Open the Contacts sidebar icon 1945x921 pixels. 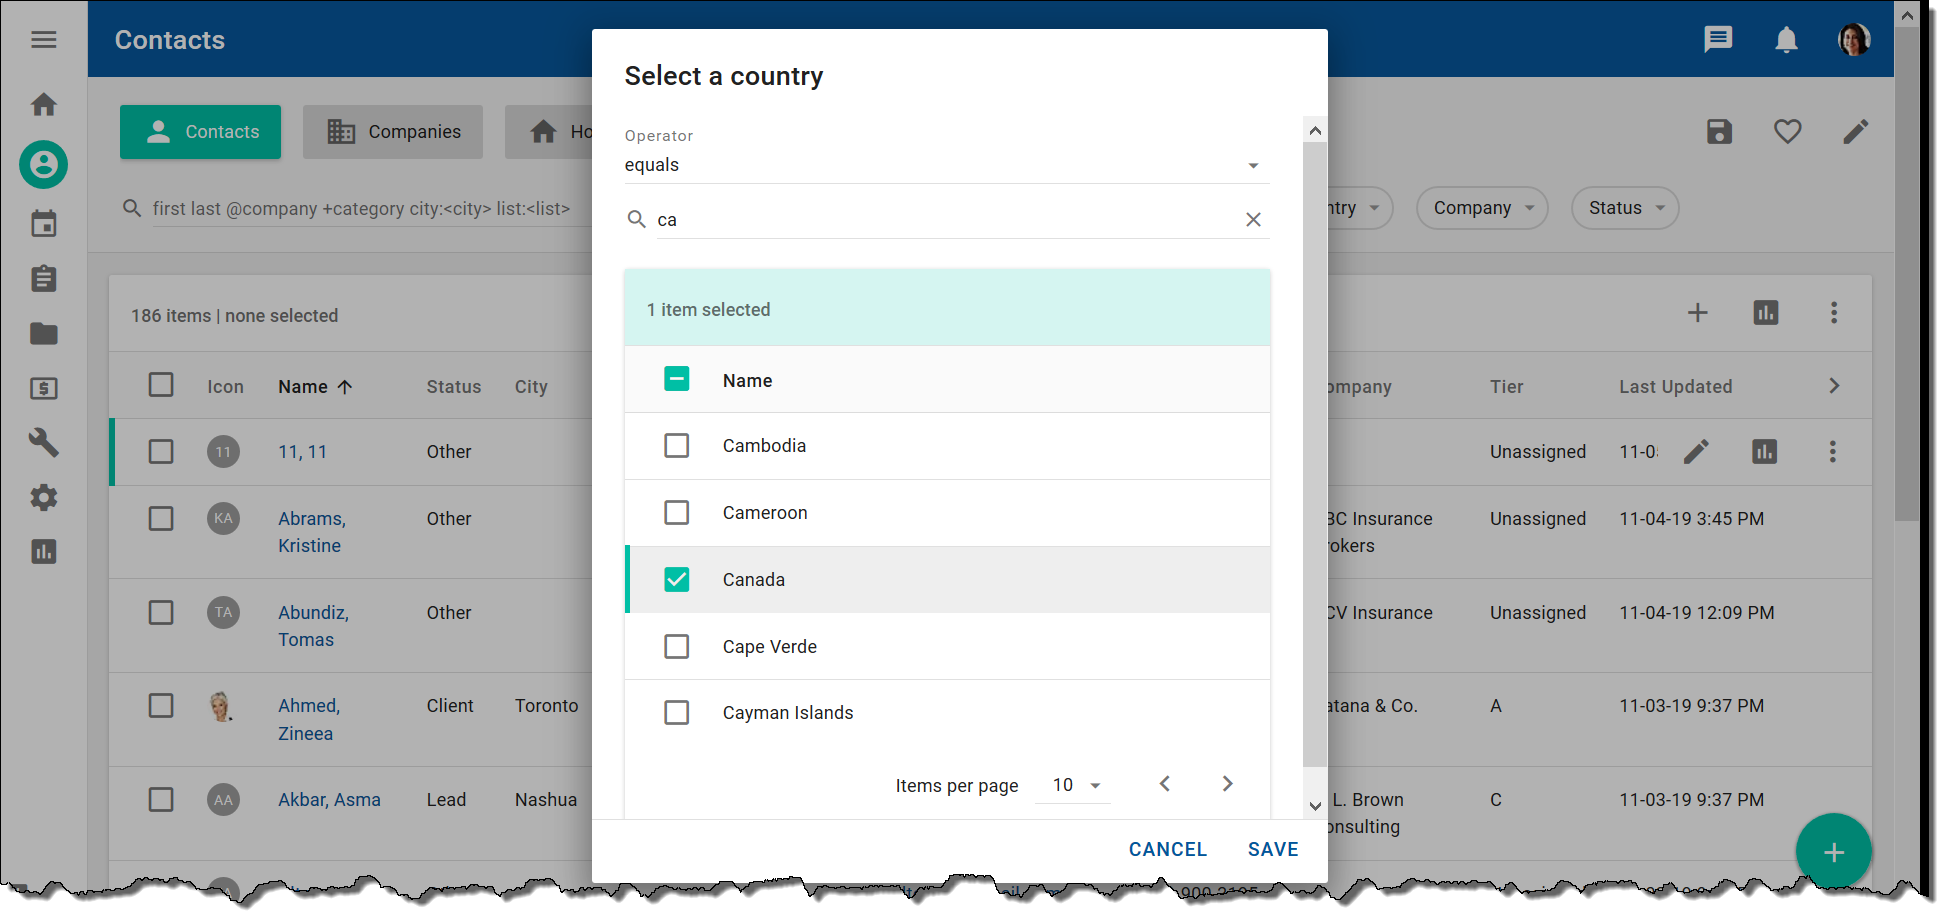coord(43,165)
